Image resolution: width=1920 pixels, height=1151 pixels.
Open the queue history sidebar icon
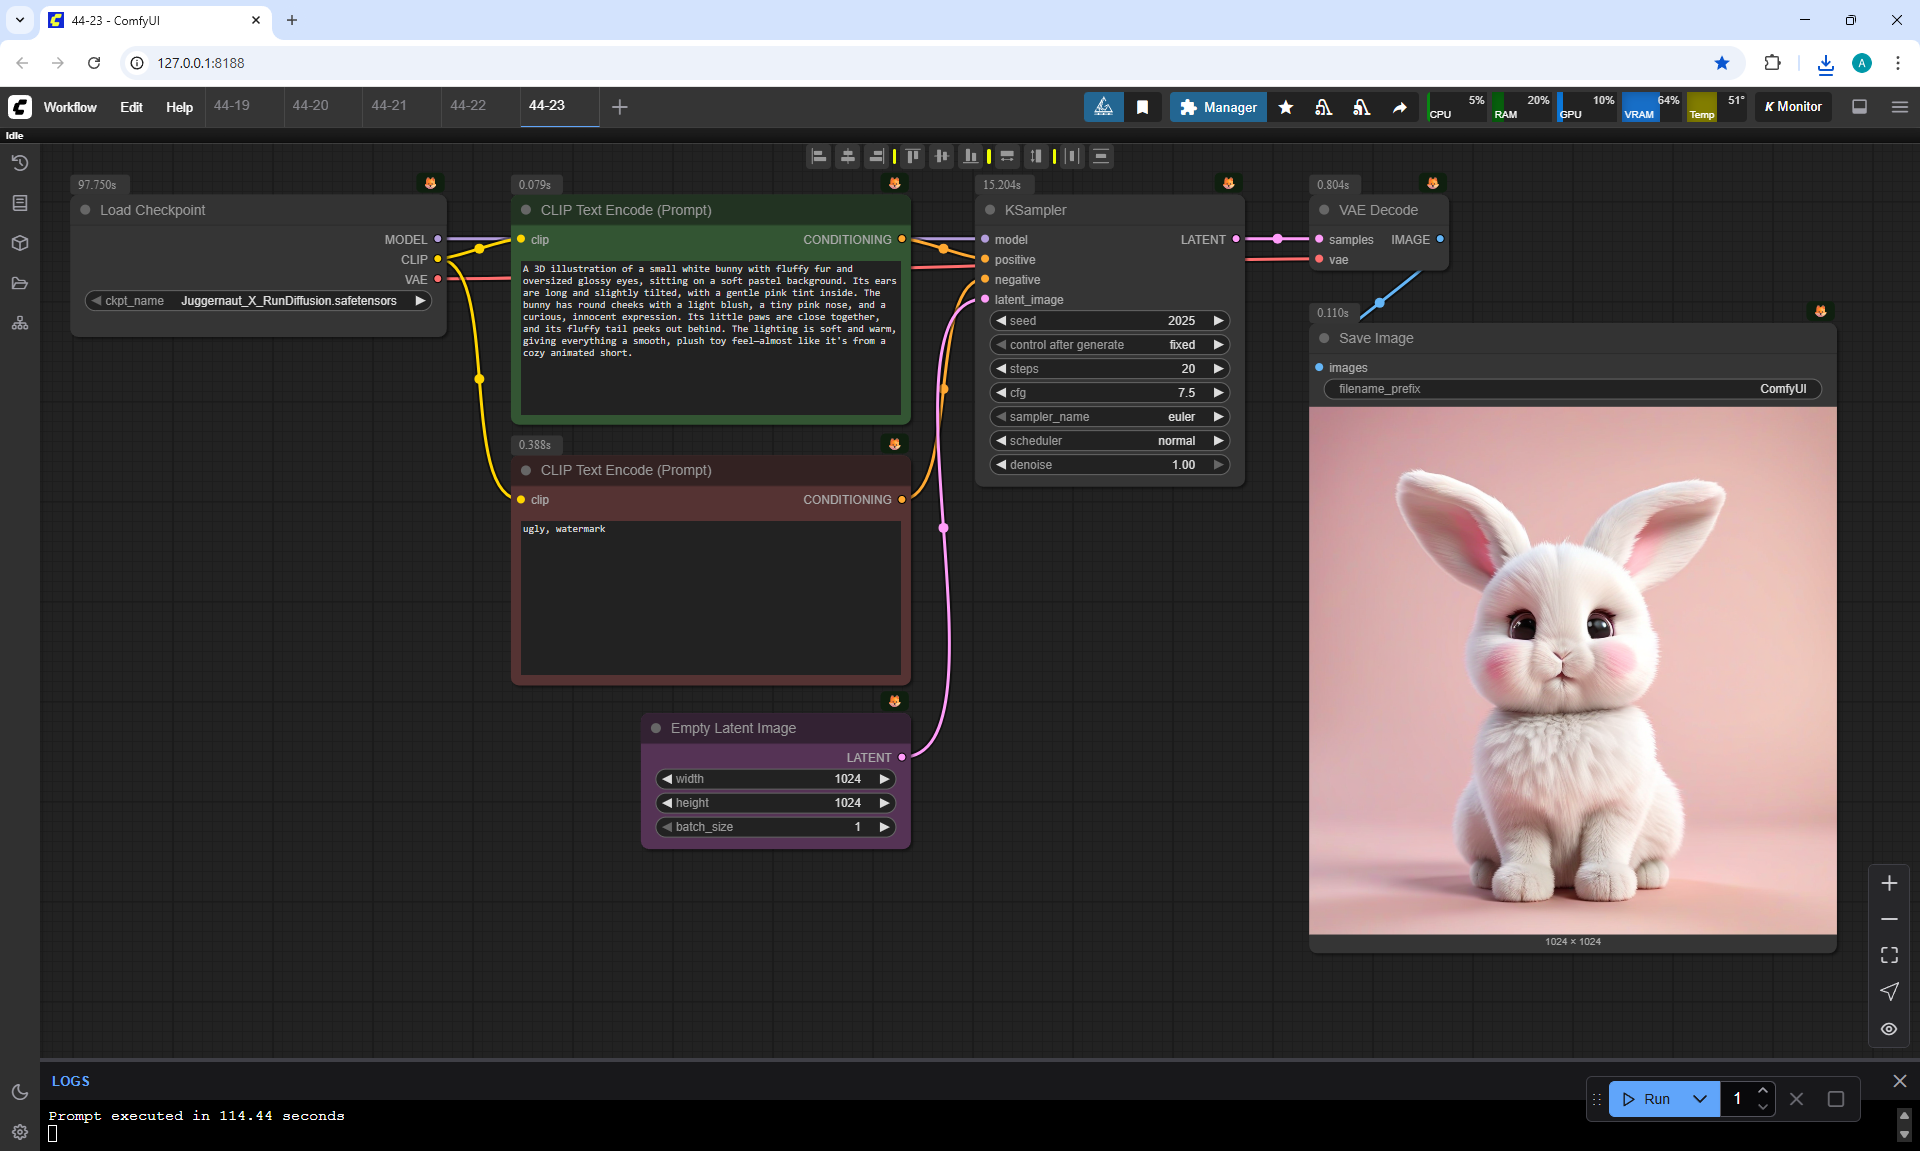(20, 163)
